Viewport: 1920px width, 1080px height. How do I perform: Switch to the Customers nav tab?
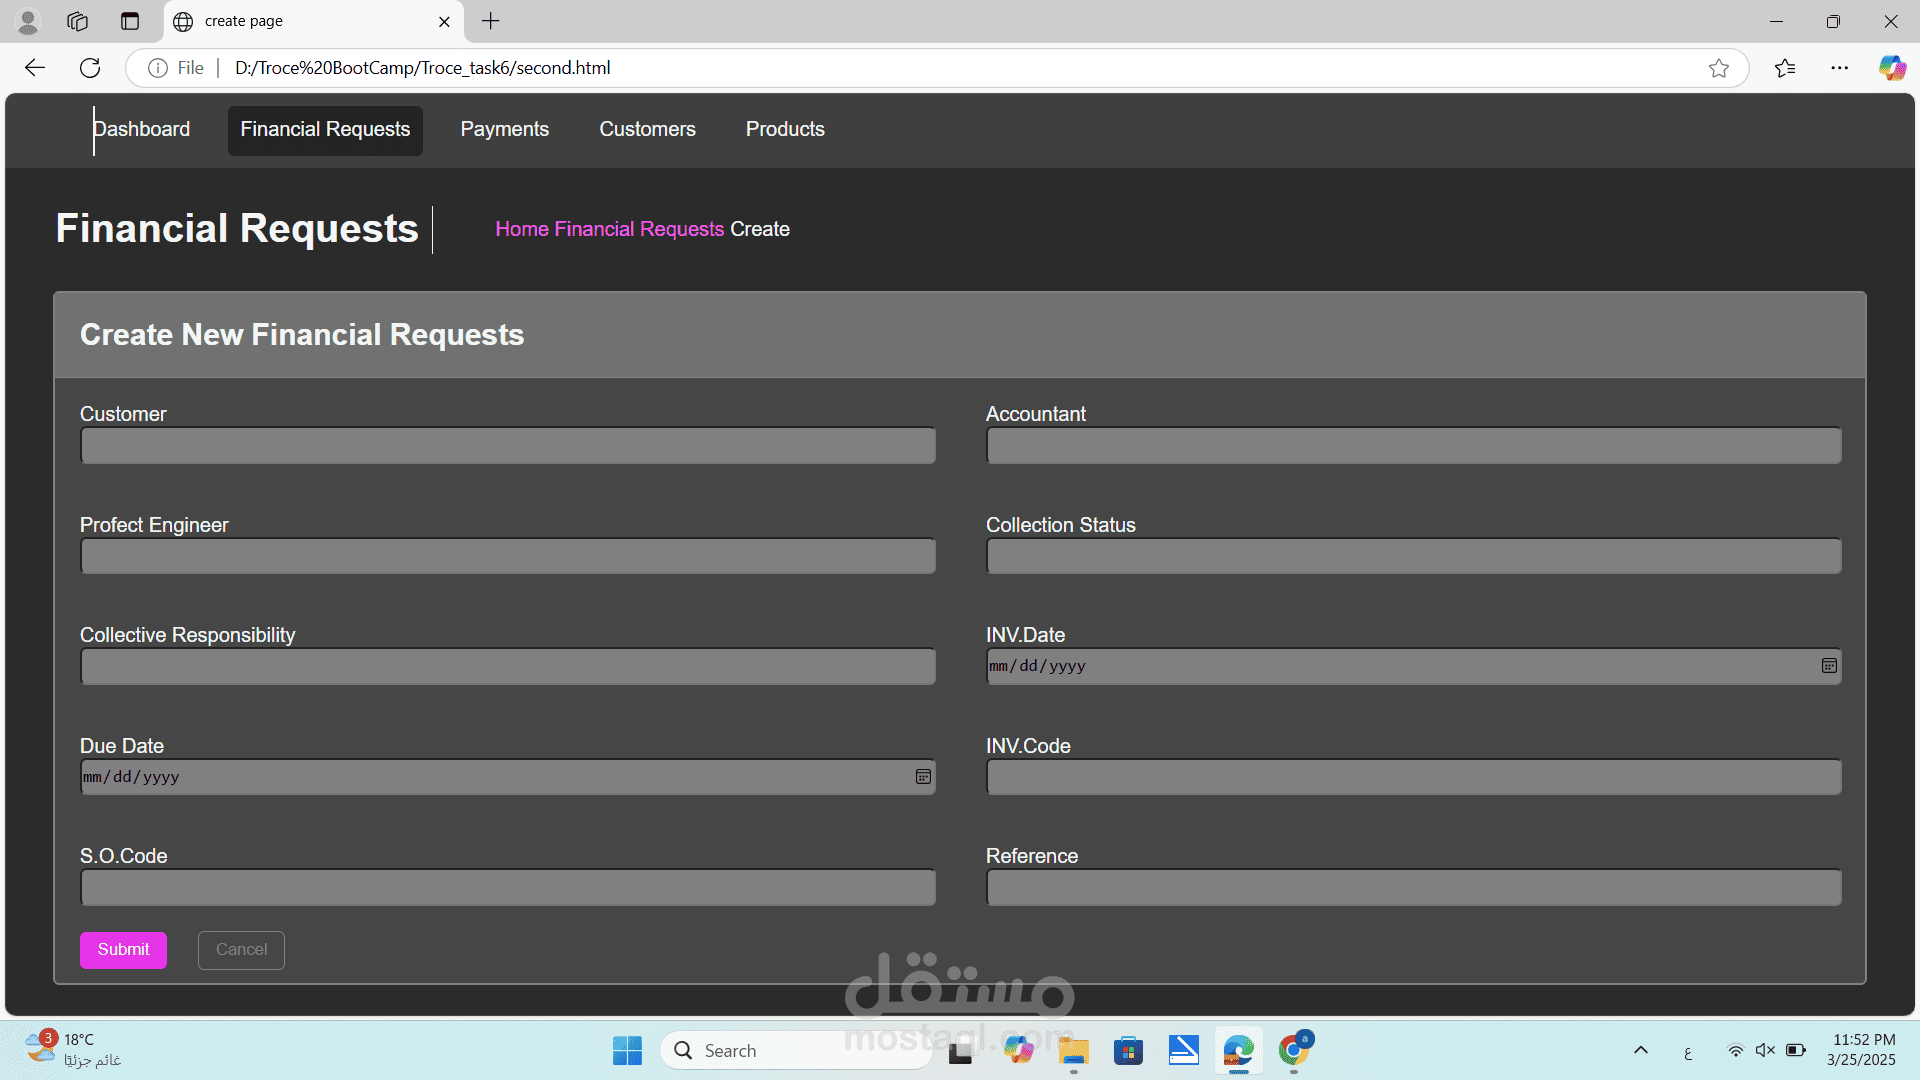coord(647,130)
